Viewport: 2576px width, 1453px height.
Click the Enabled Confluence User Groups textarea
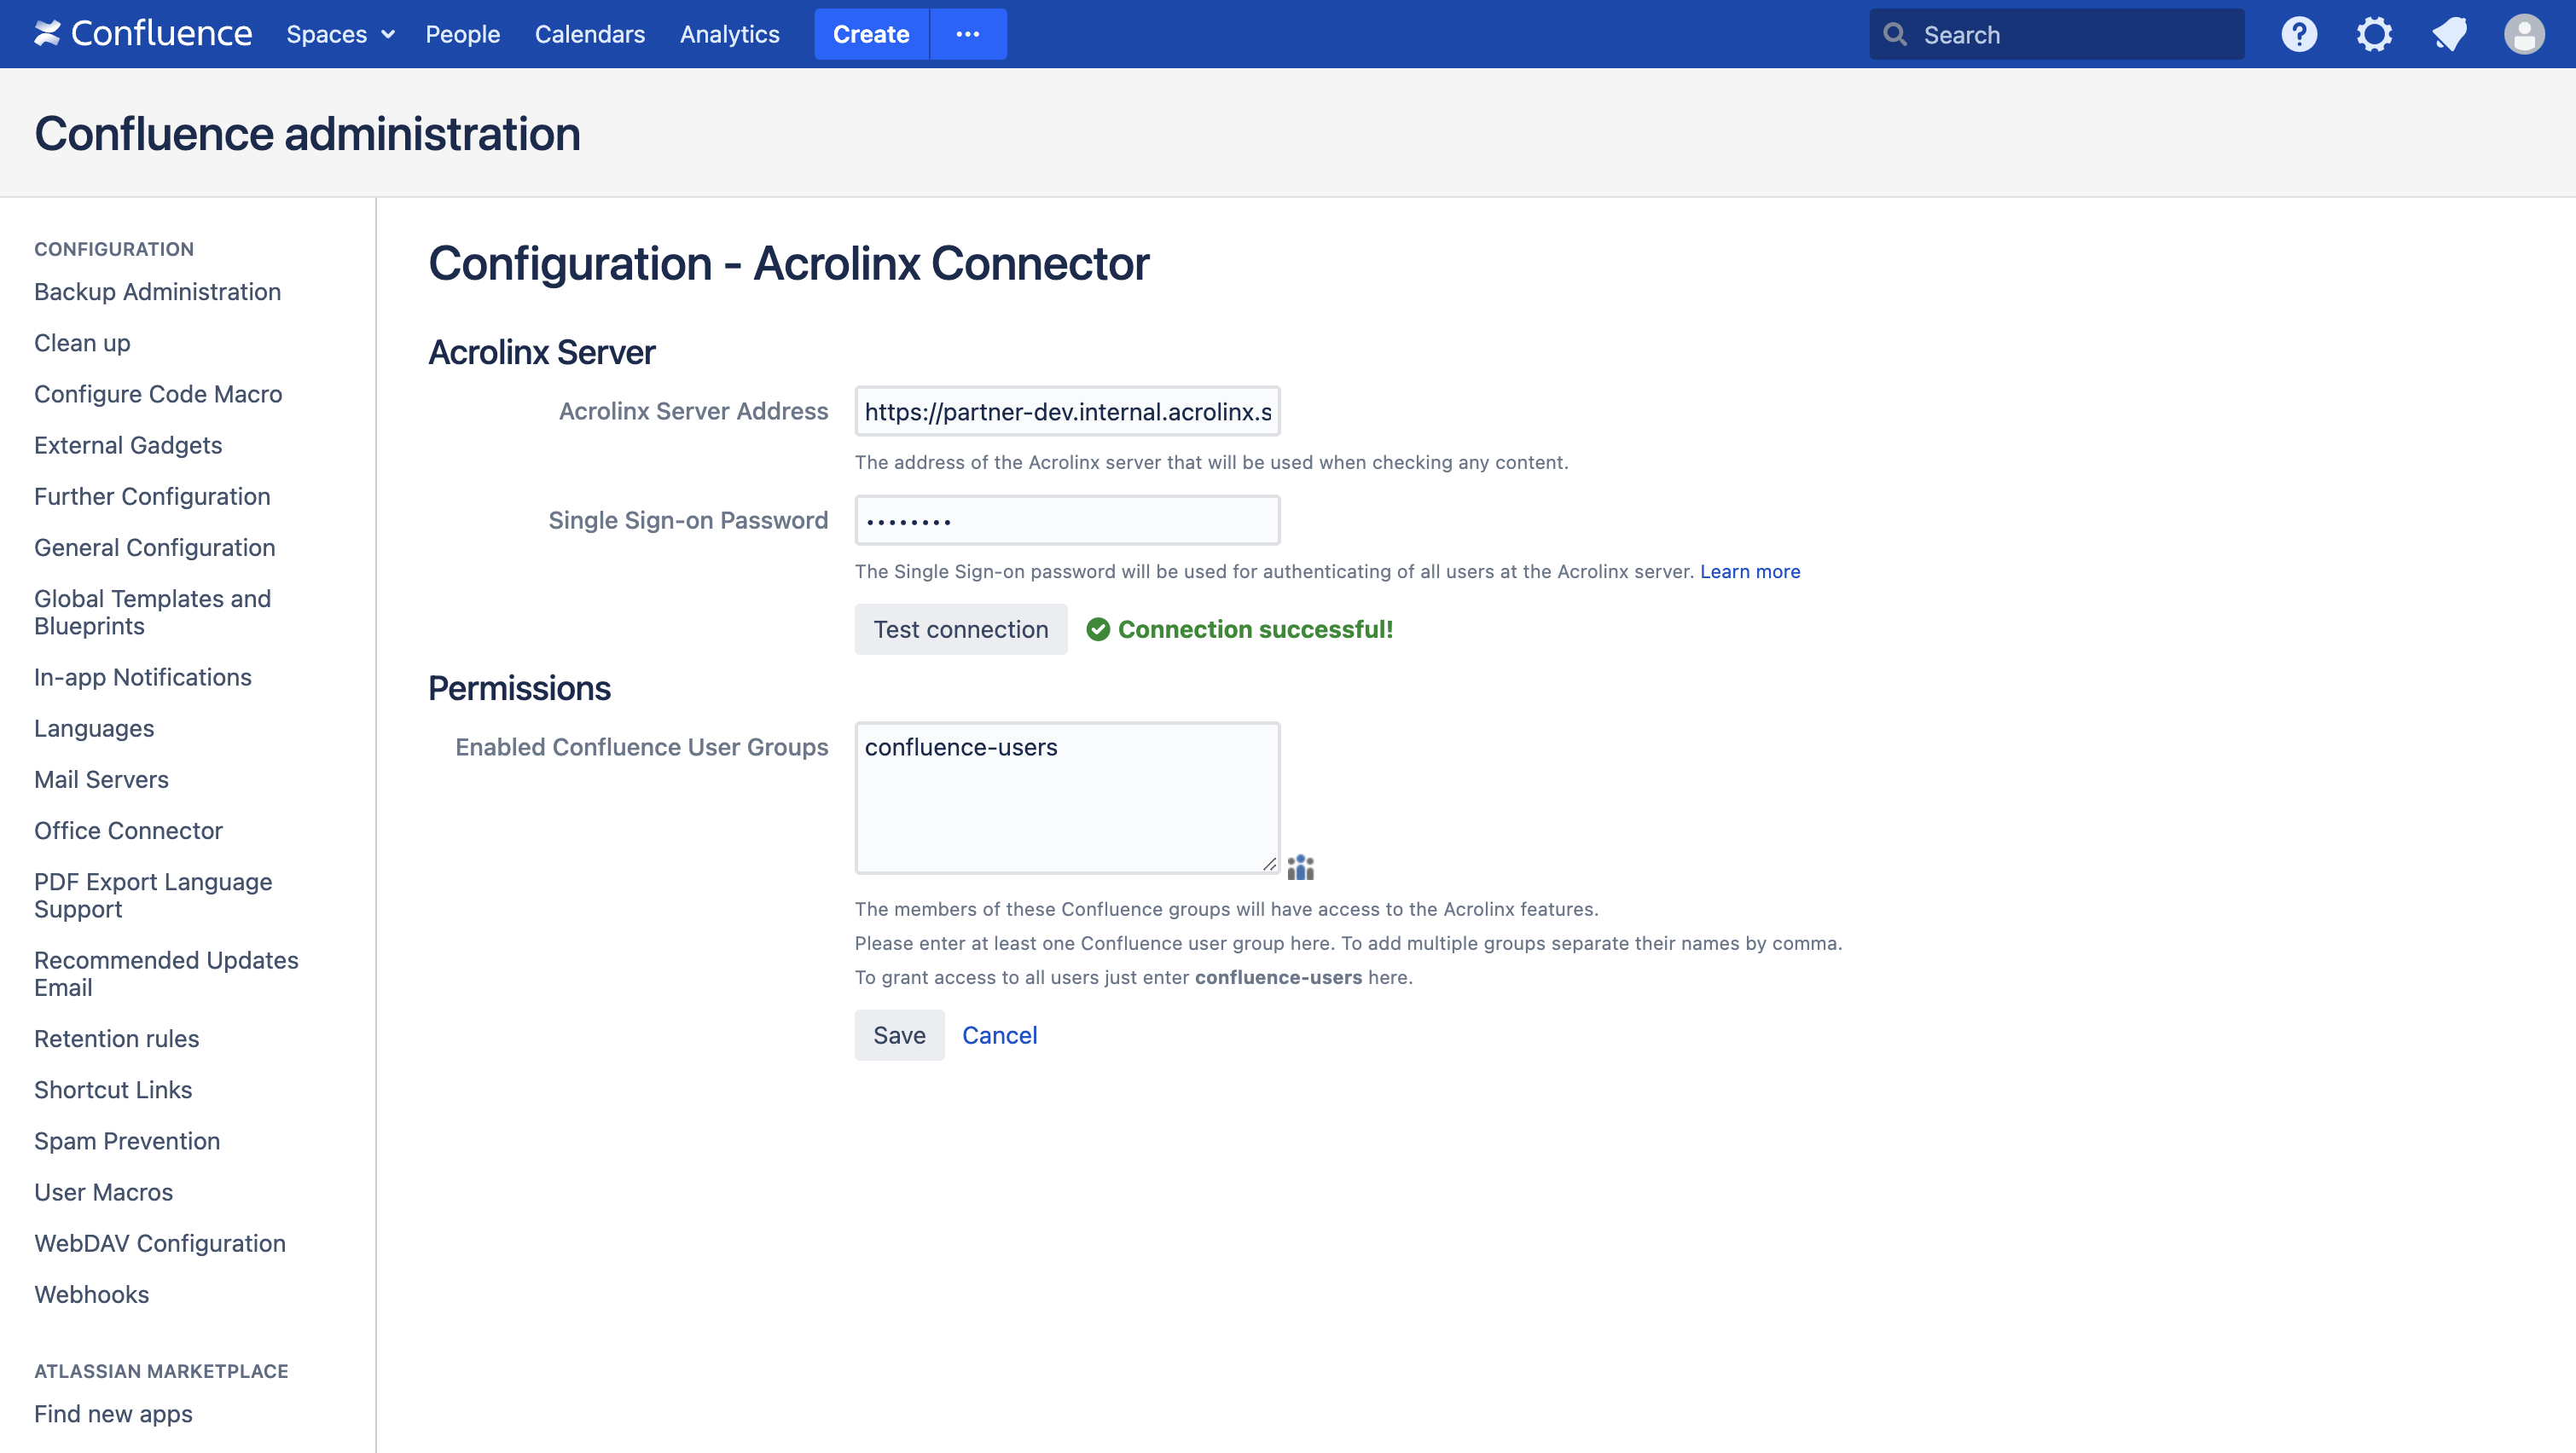1067,798
